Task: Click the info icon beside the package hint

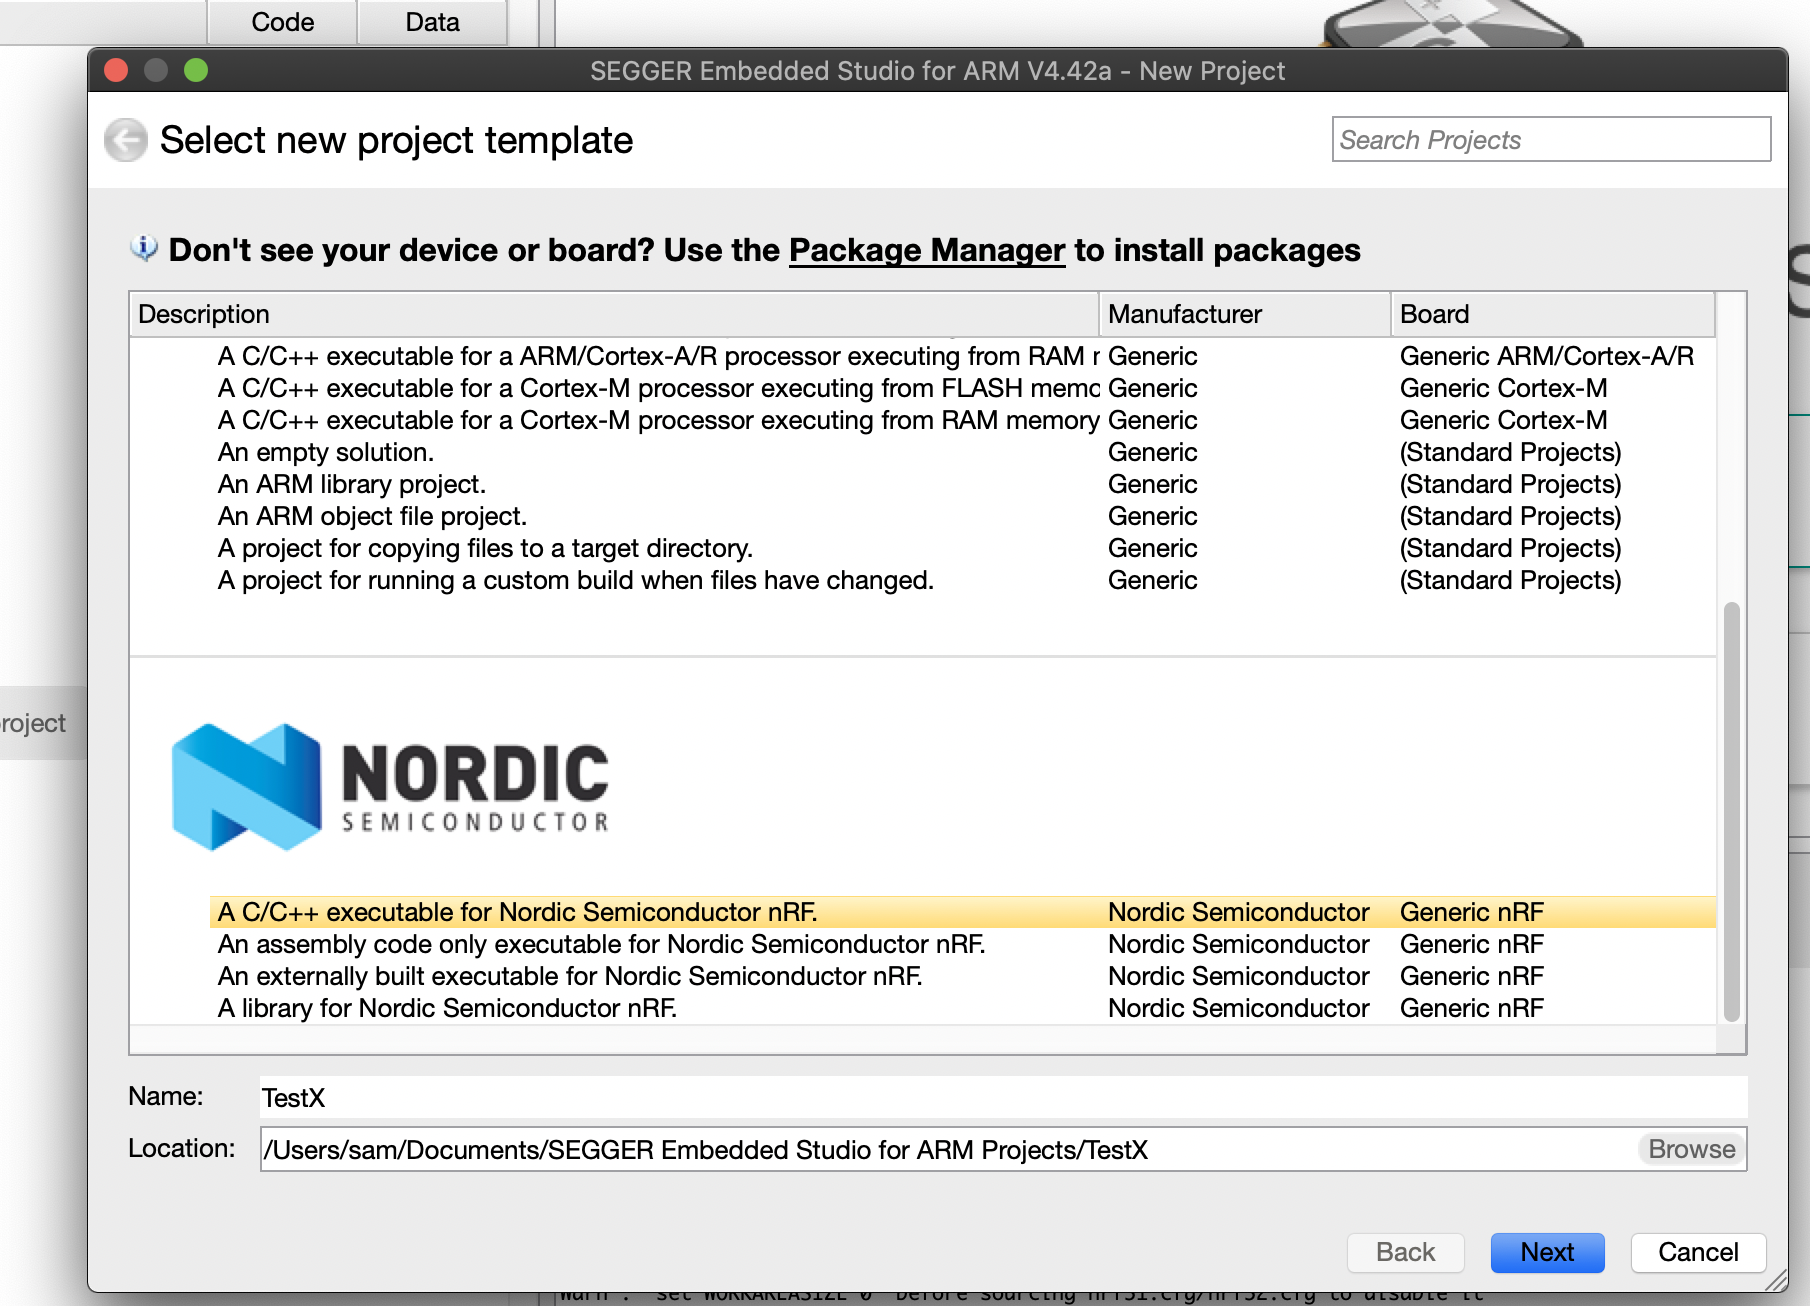Action: (144, 248)
